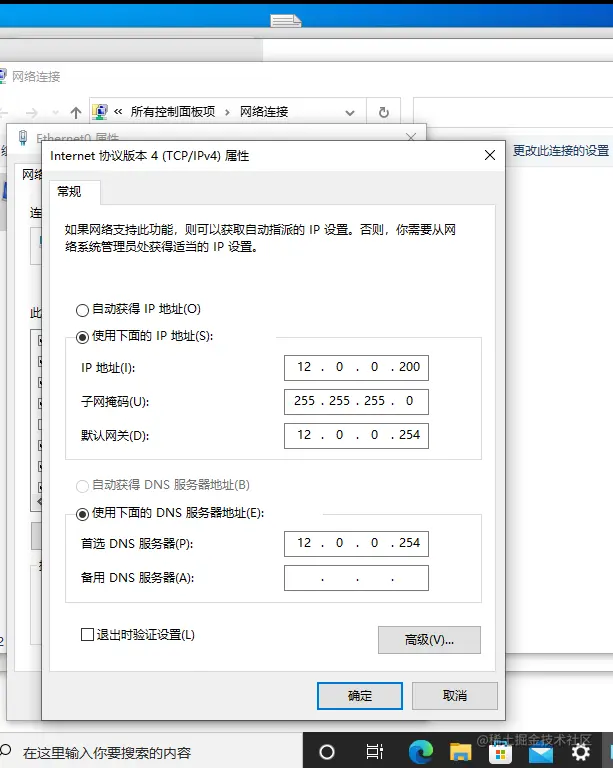Open Mail app from taskbar
The height and width of the screenshot is (768, 613).
pos(541,754)
